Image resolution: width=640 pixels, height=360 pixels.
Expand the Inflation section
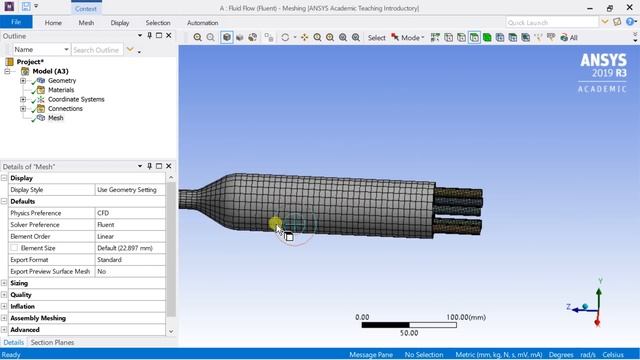(x=4, y=306)
